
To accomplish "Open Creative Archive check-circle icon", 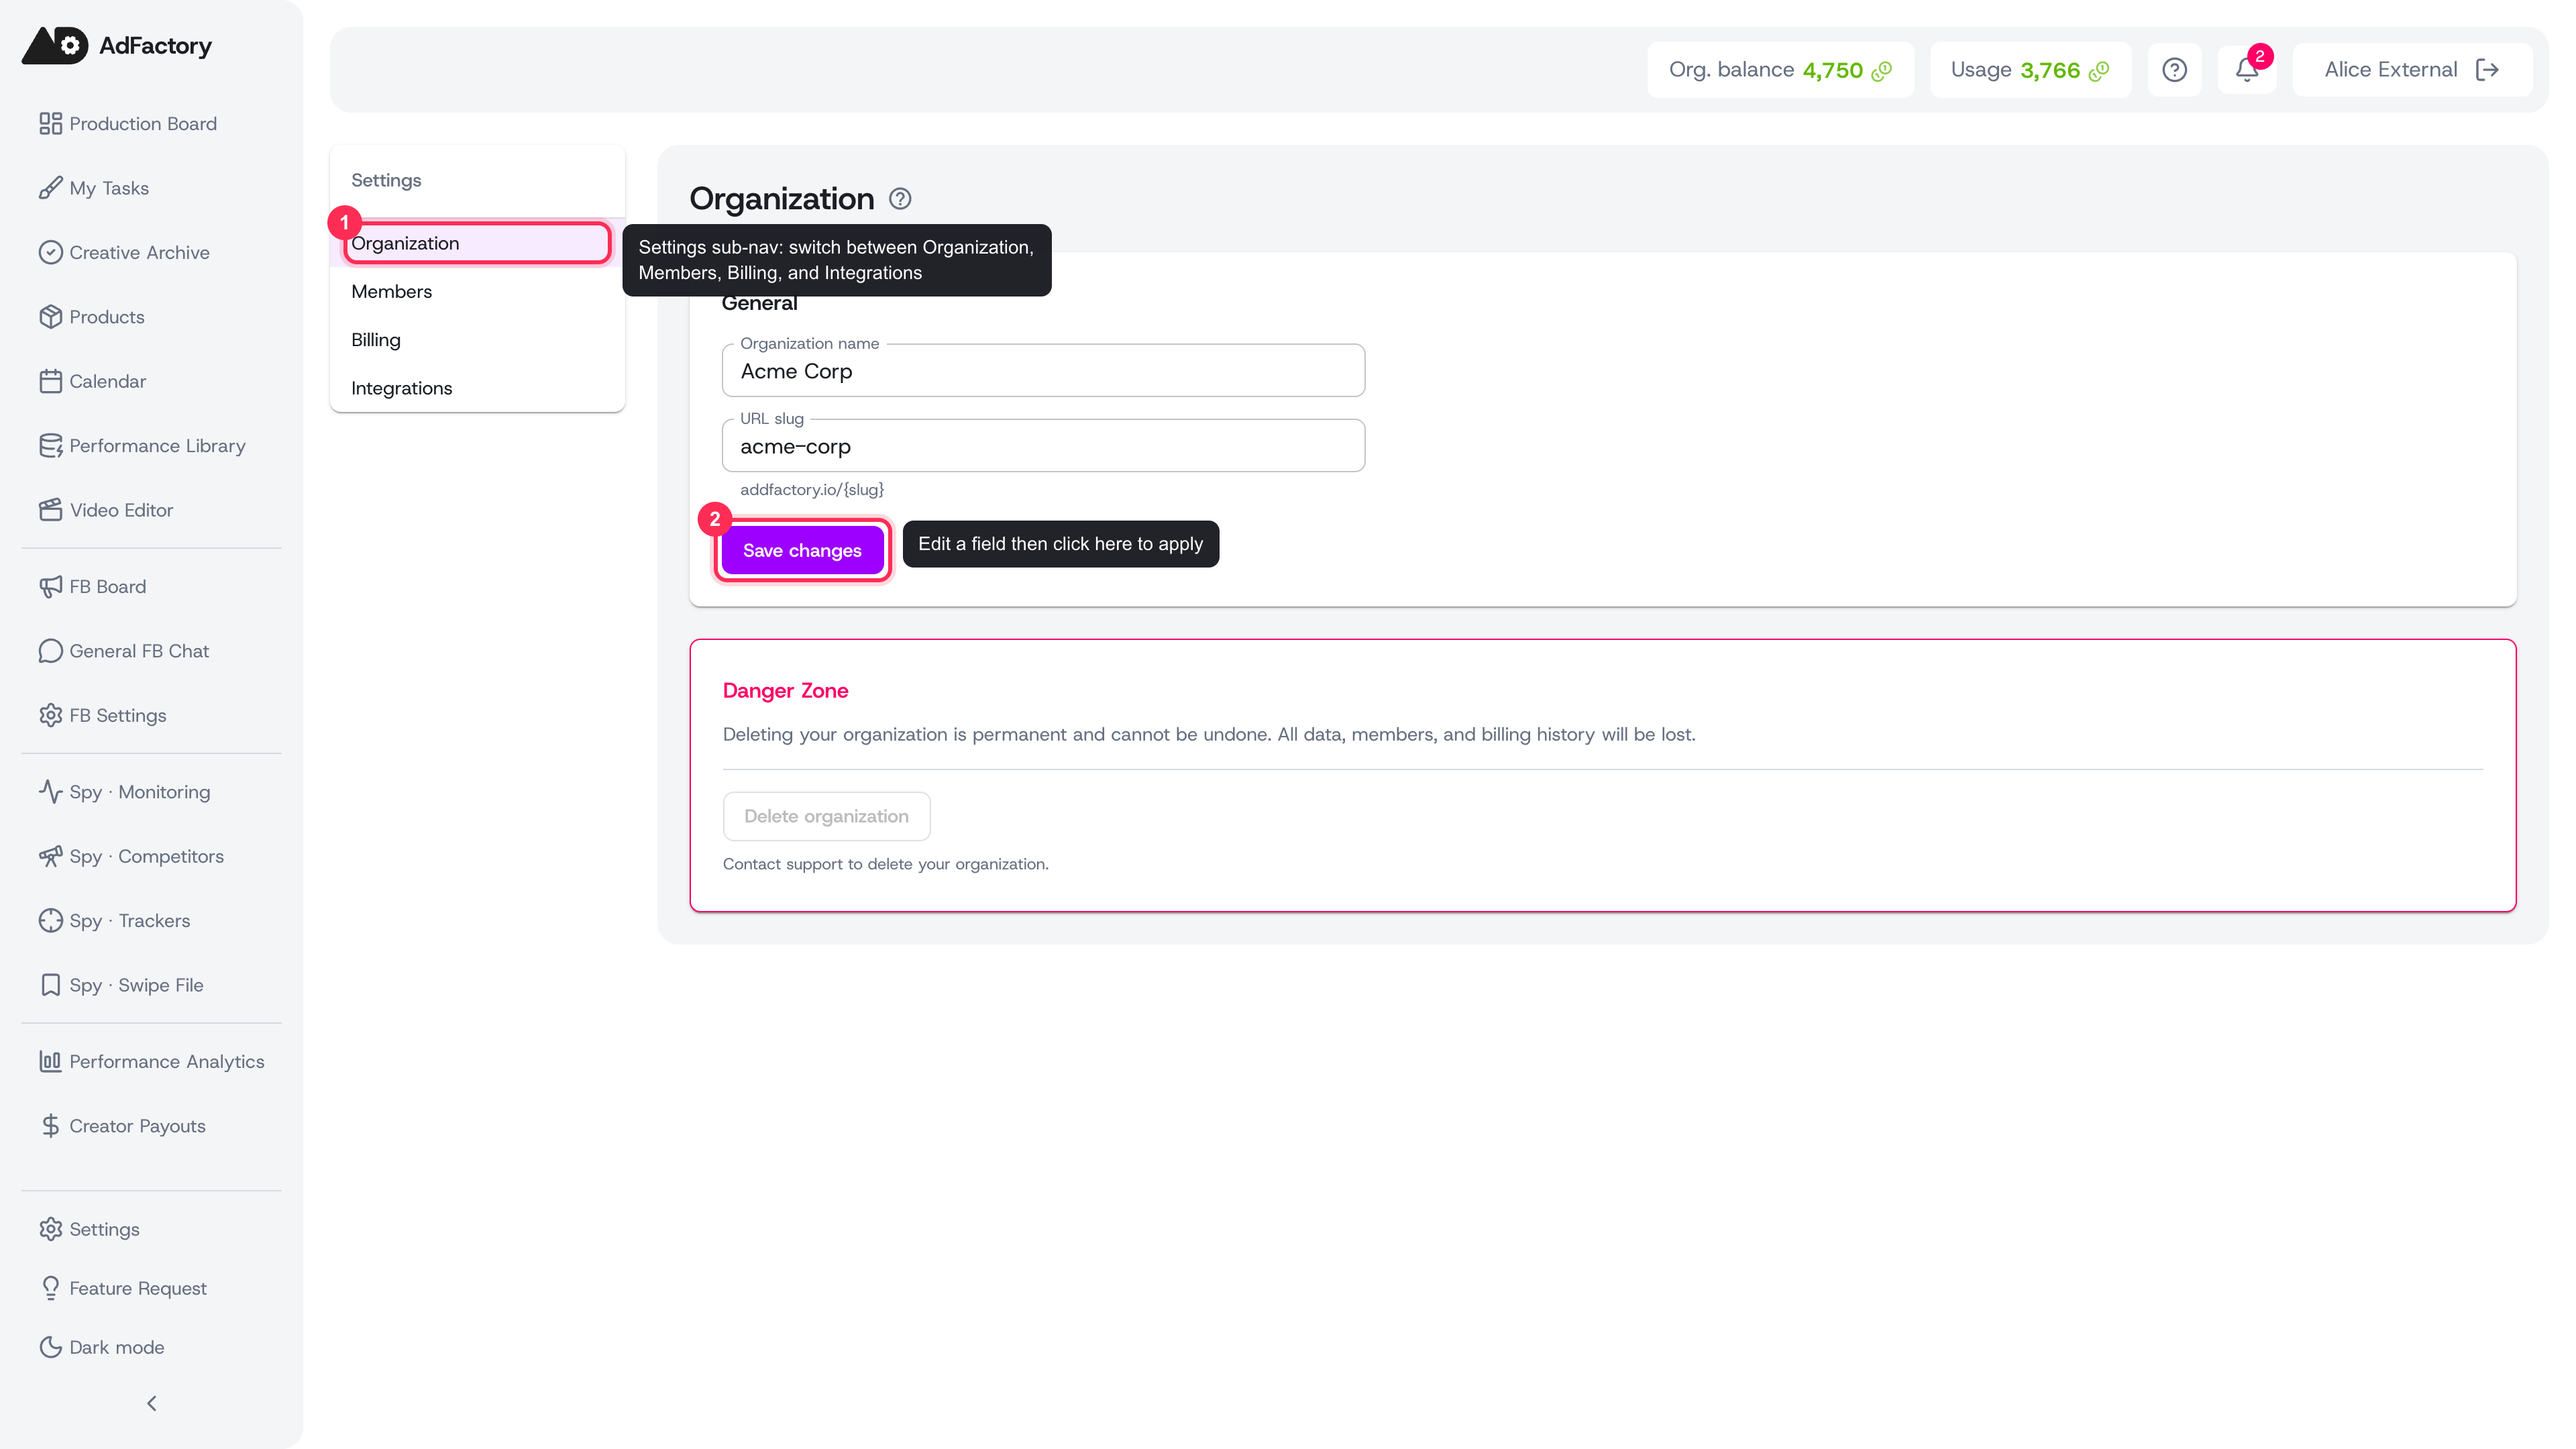I will [50, 252].
